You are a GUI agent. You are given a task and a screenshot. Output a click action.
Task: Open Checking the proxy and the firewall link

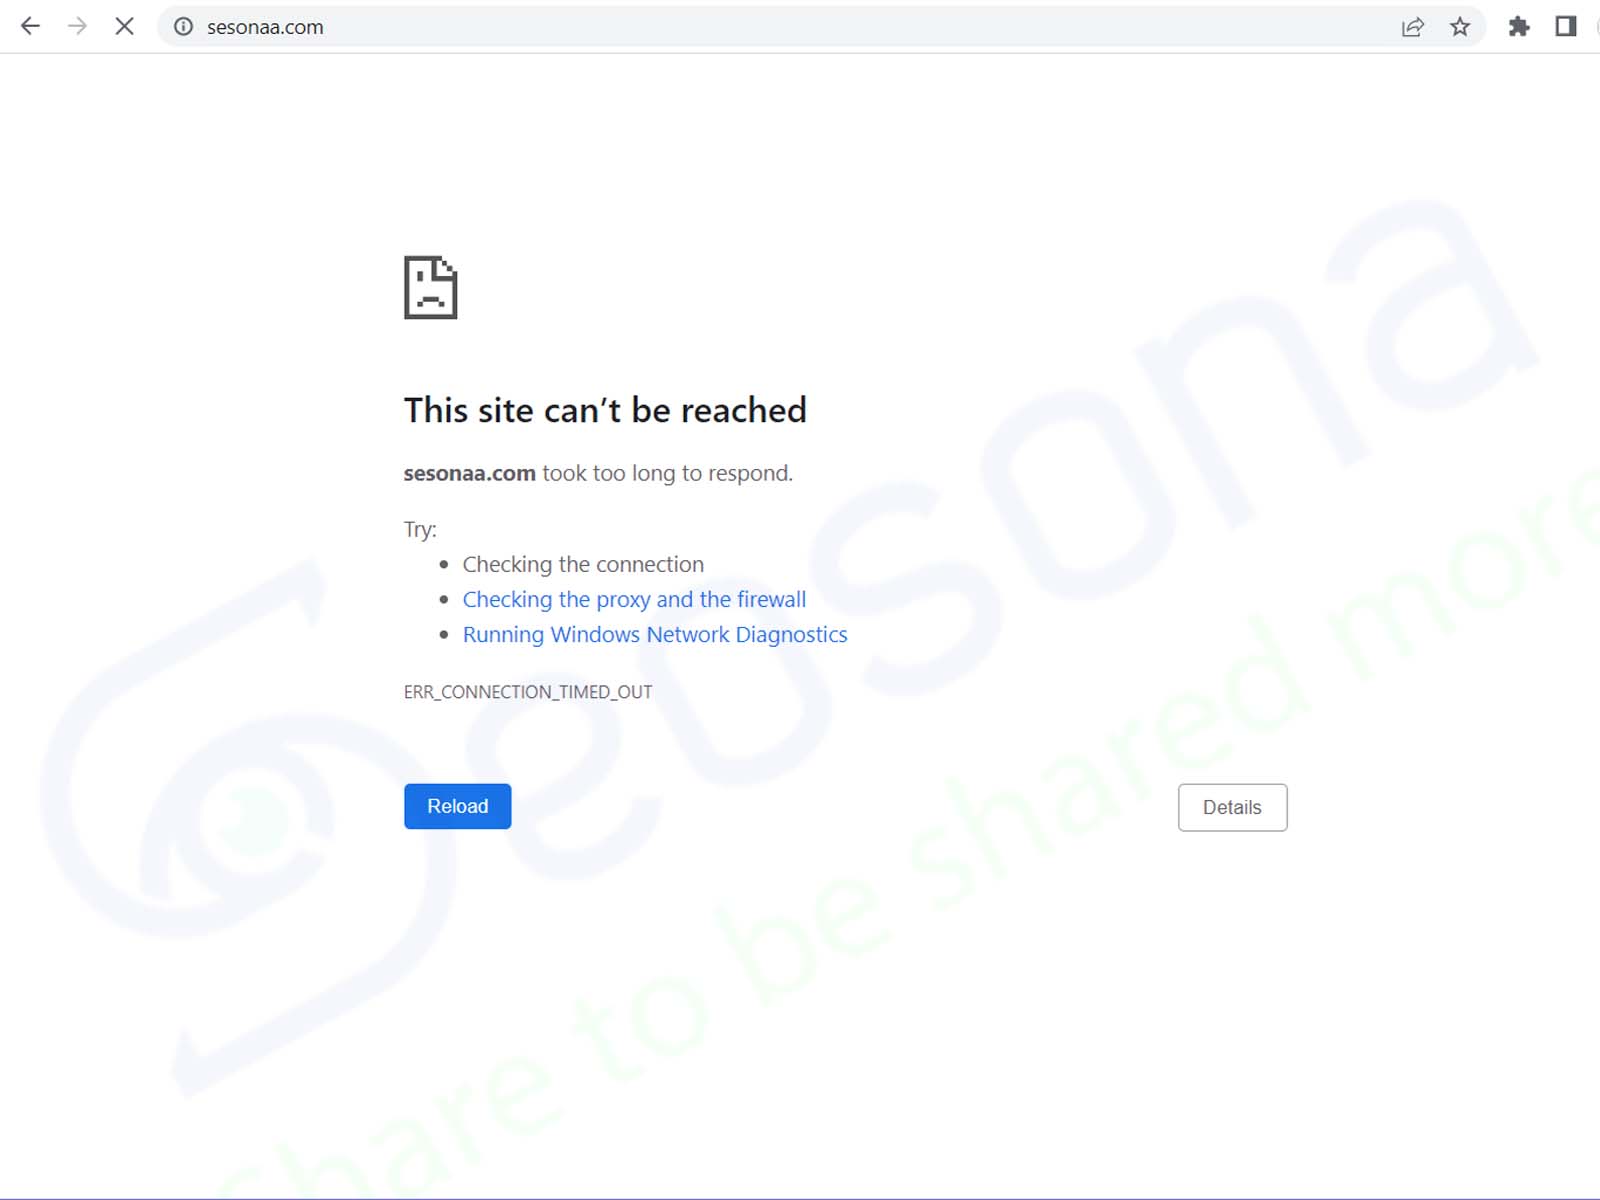click(634, 599)
